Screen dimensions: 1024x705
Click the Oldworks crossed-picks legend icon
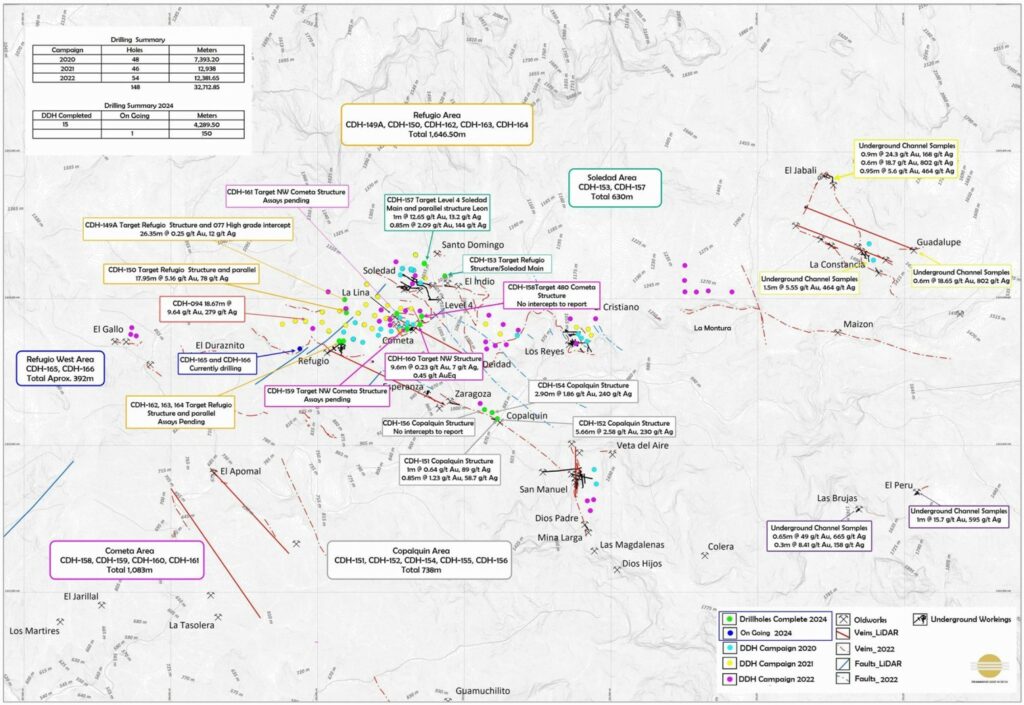[x=845, y=620]
